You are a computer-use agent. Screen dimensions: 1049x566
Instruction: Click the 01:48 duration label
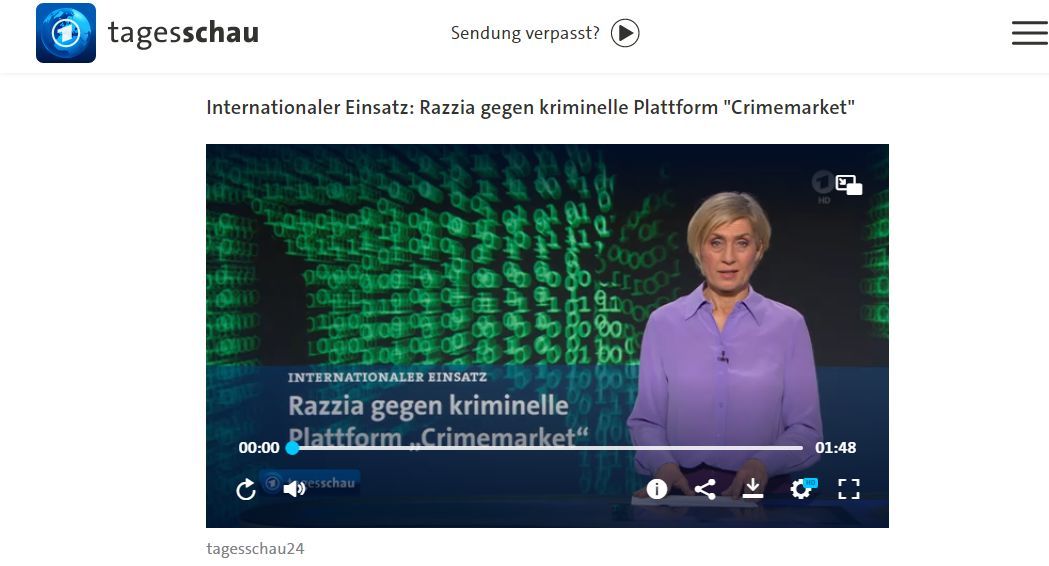coord(836,448)
